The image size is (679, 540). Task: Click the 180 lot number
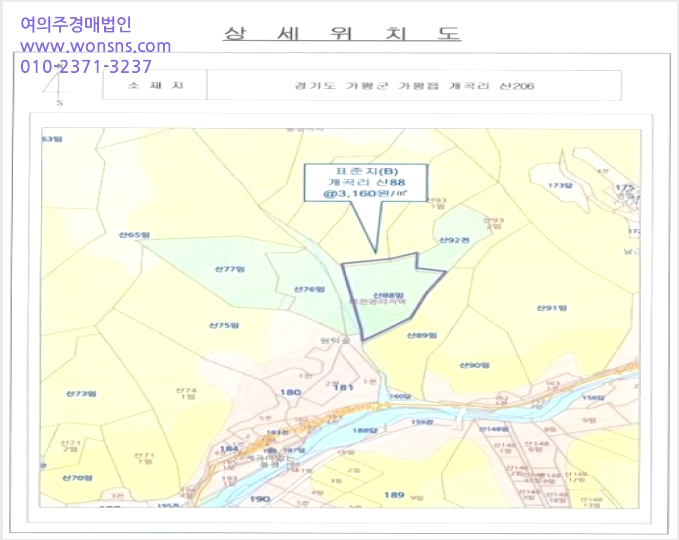click(x=290, y=392)
